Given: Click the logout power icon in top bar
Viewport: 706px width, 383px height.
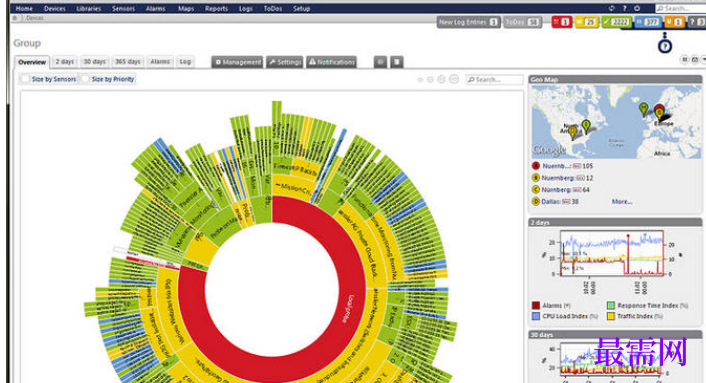Looking at the screenshot, I should [637, 8].
